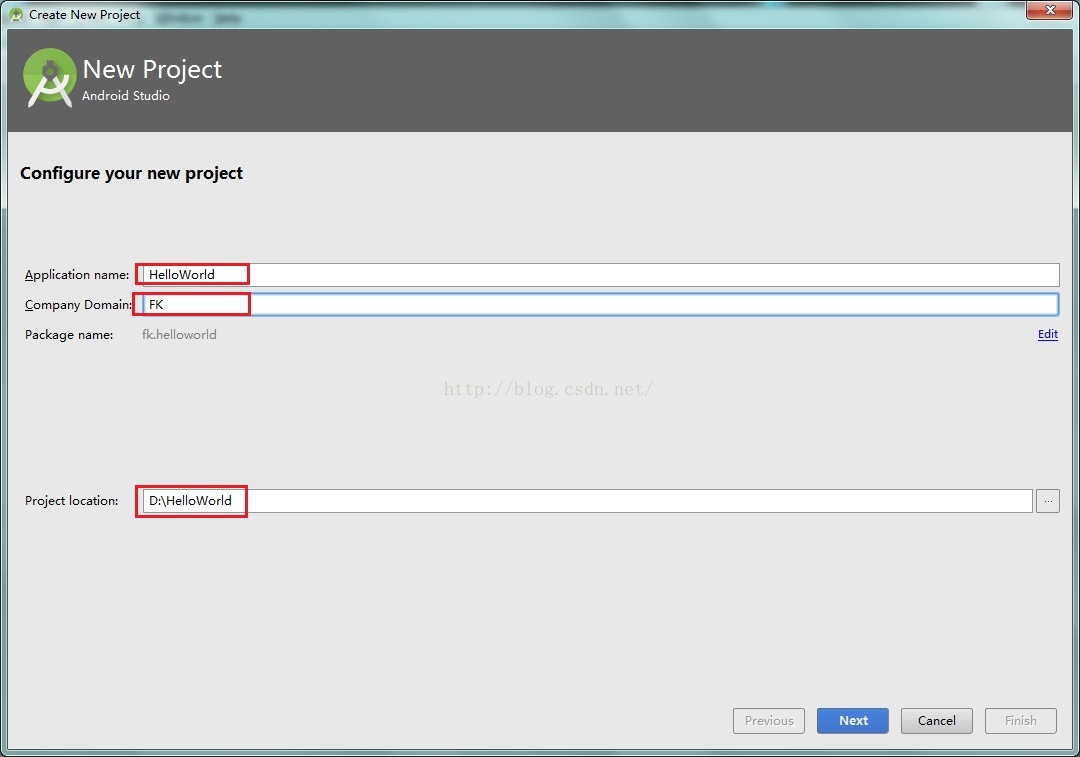Click the Edit package name link
The width and height of the screenshot is (1080, 757).
[1048, 334]
